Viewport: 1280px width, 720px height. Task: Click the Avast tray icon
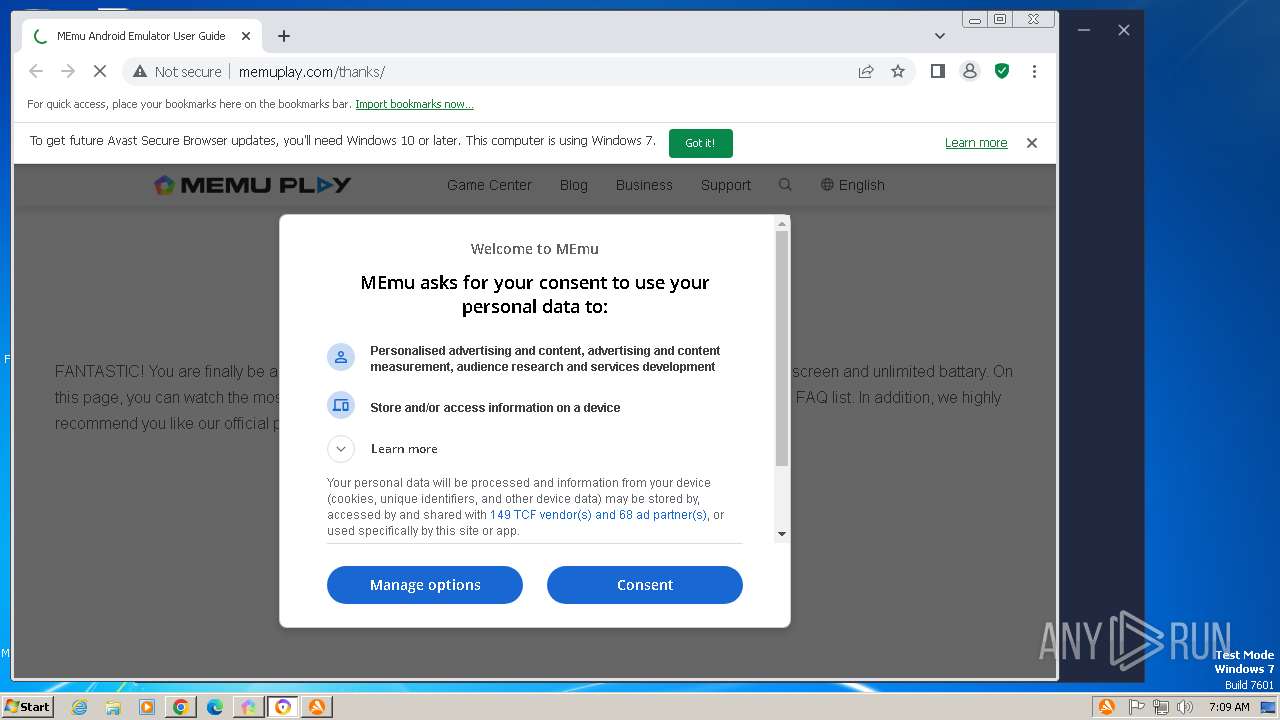pos(1107,707)
